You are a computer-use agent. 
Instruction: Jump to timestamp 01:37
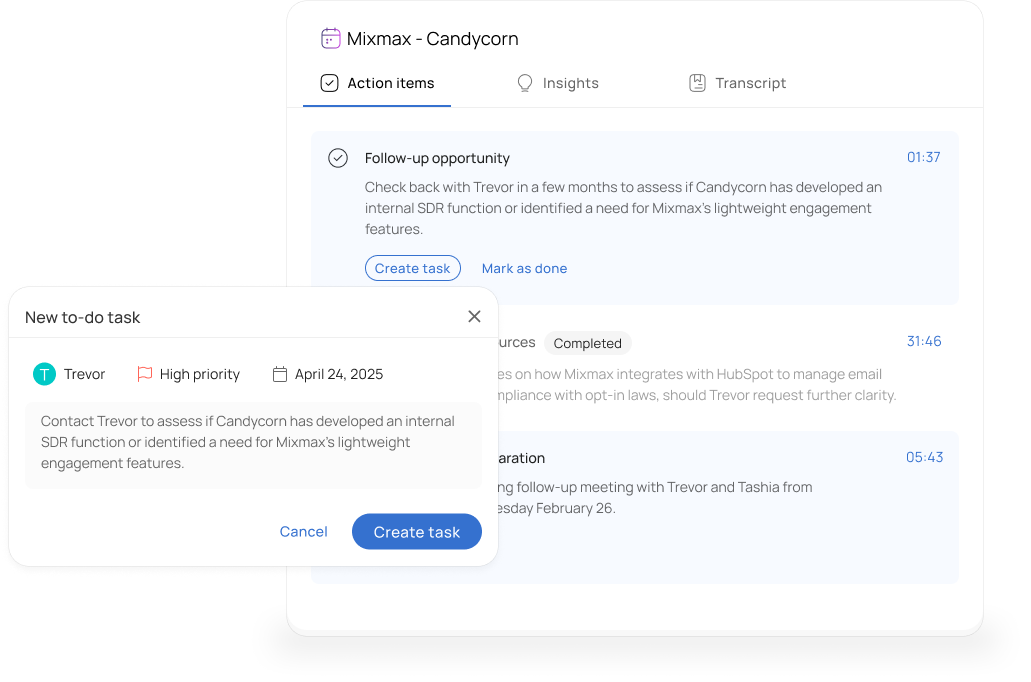click(x=923, y=157)
